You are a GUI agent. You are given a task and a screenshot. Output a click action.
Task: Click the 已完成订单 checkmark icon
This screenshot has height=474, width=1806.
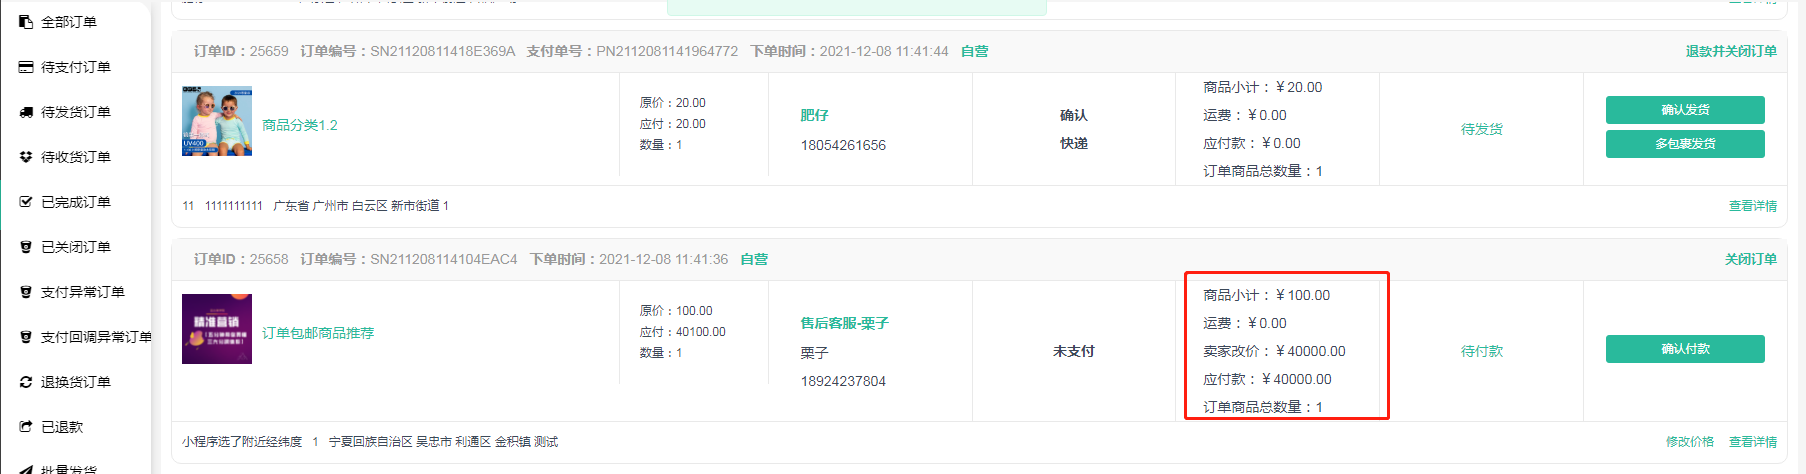pyautogui.click(x=26, y=202)
